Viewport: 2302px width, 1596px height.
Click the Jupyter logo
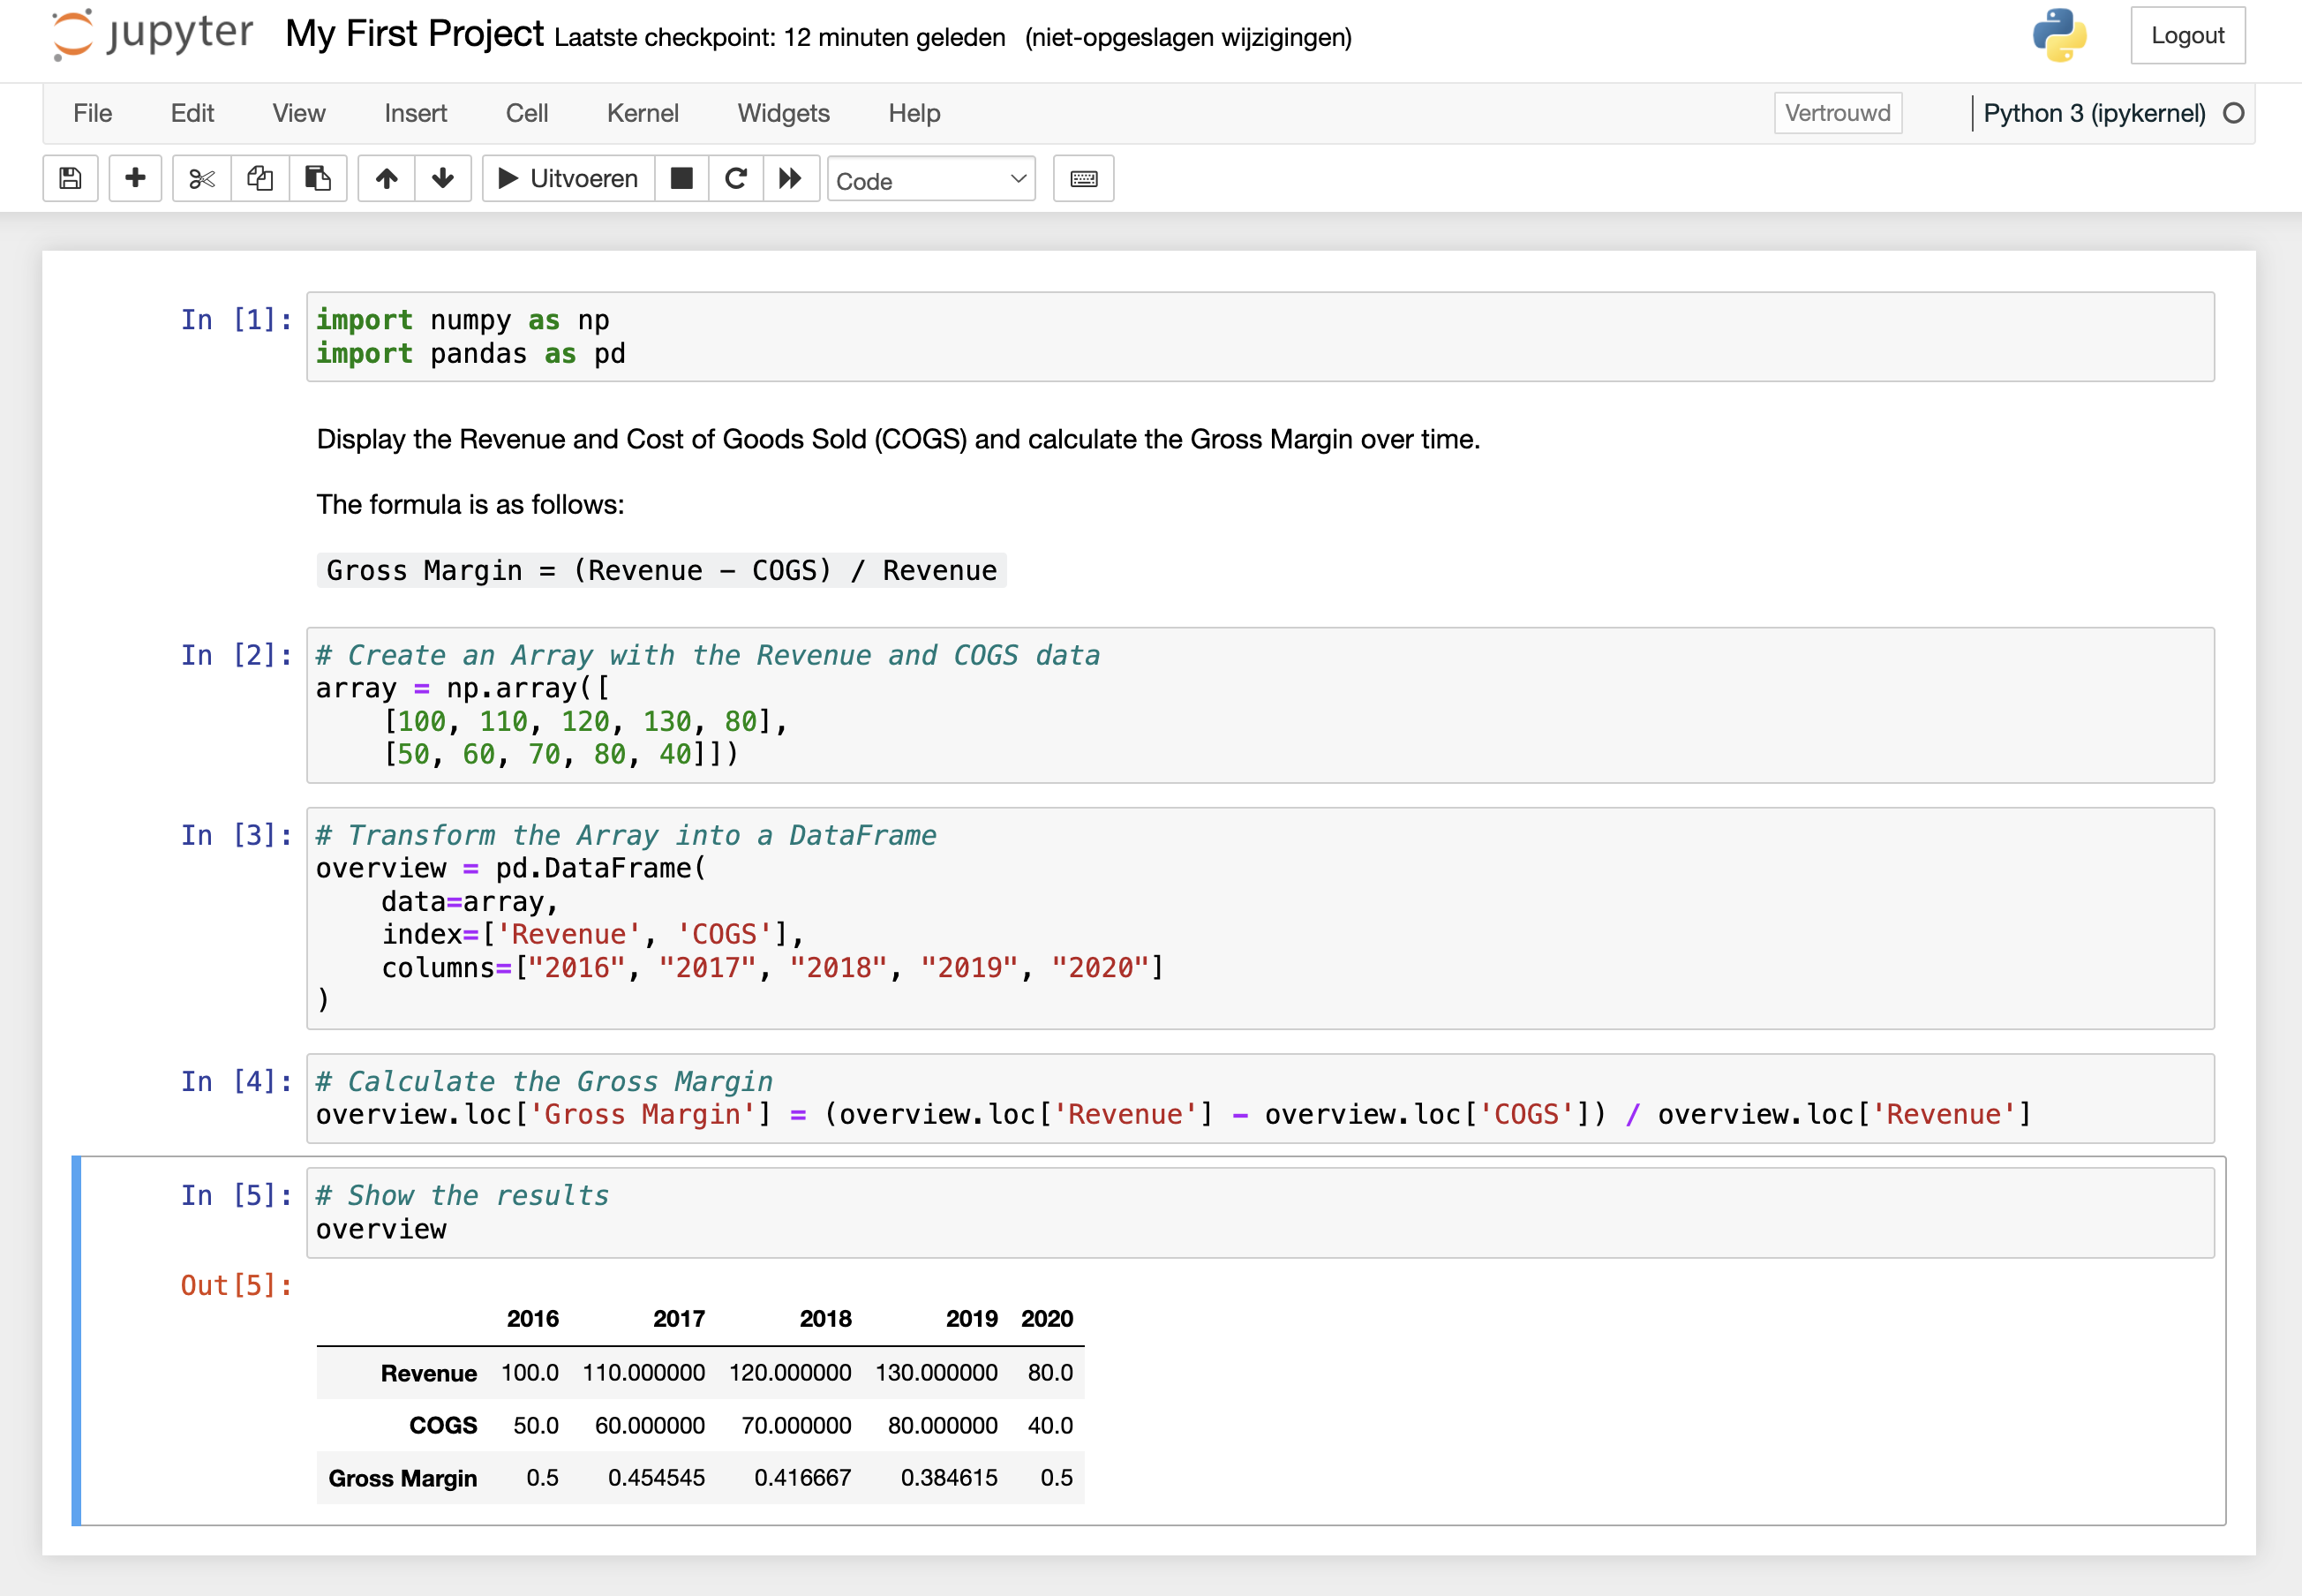point(152,35)
